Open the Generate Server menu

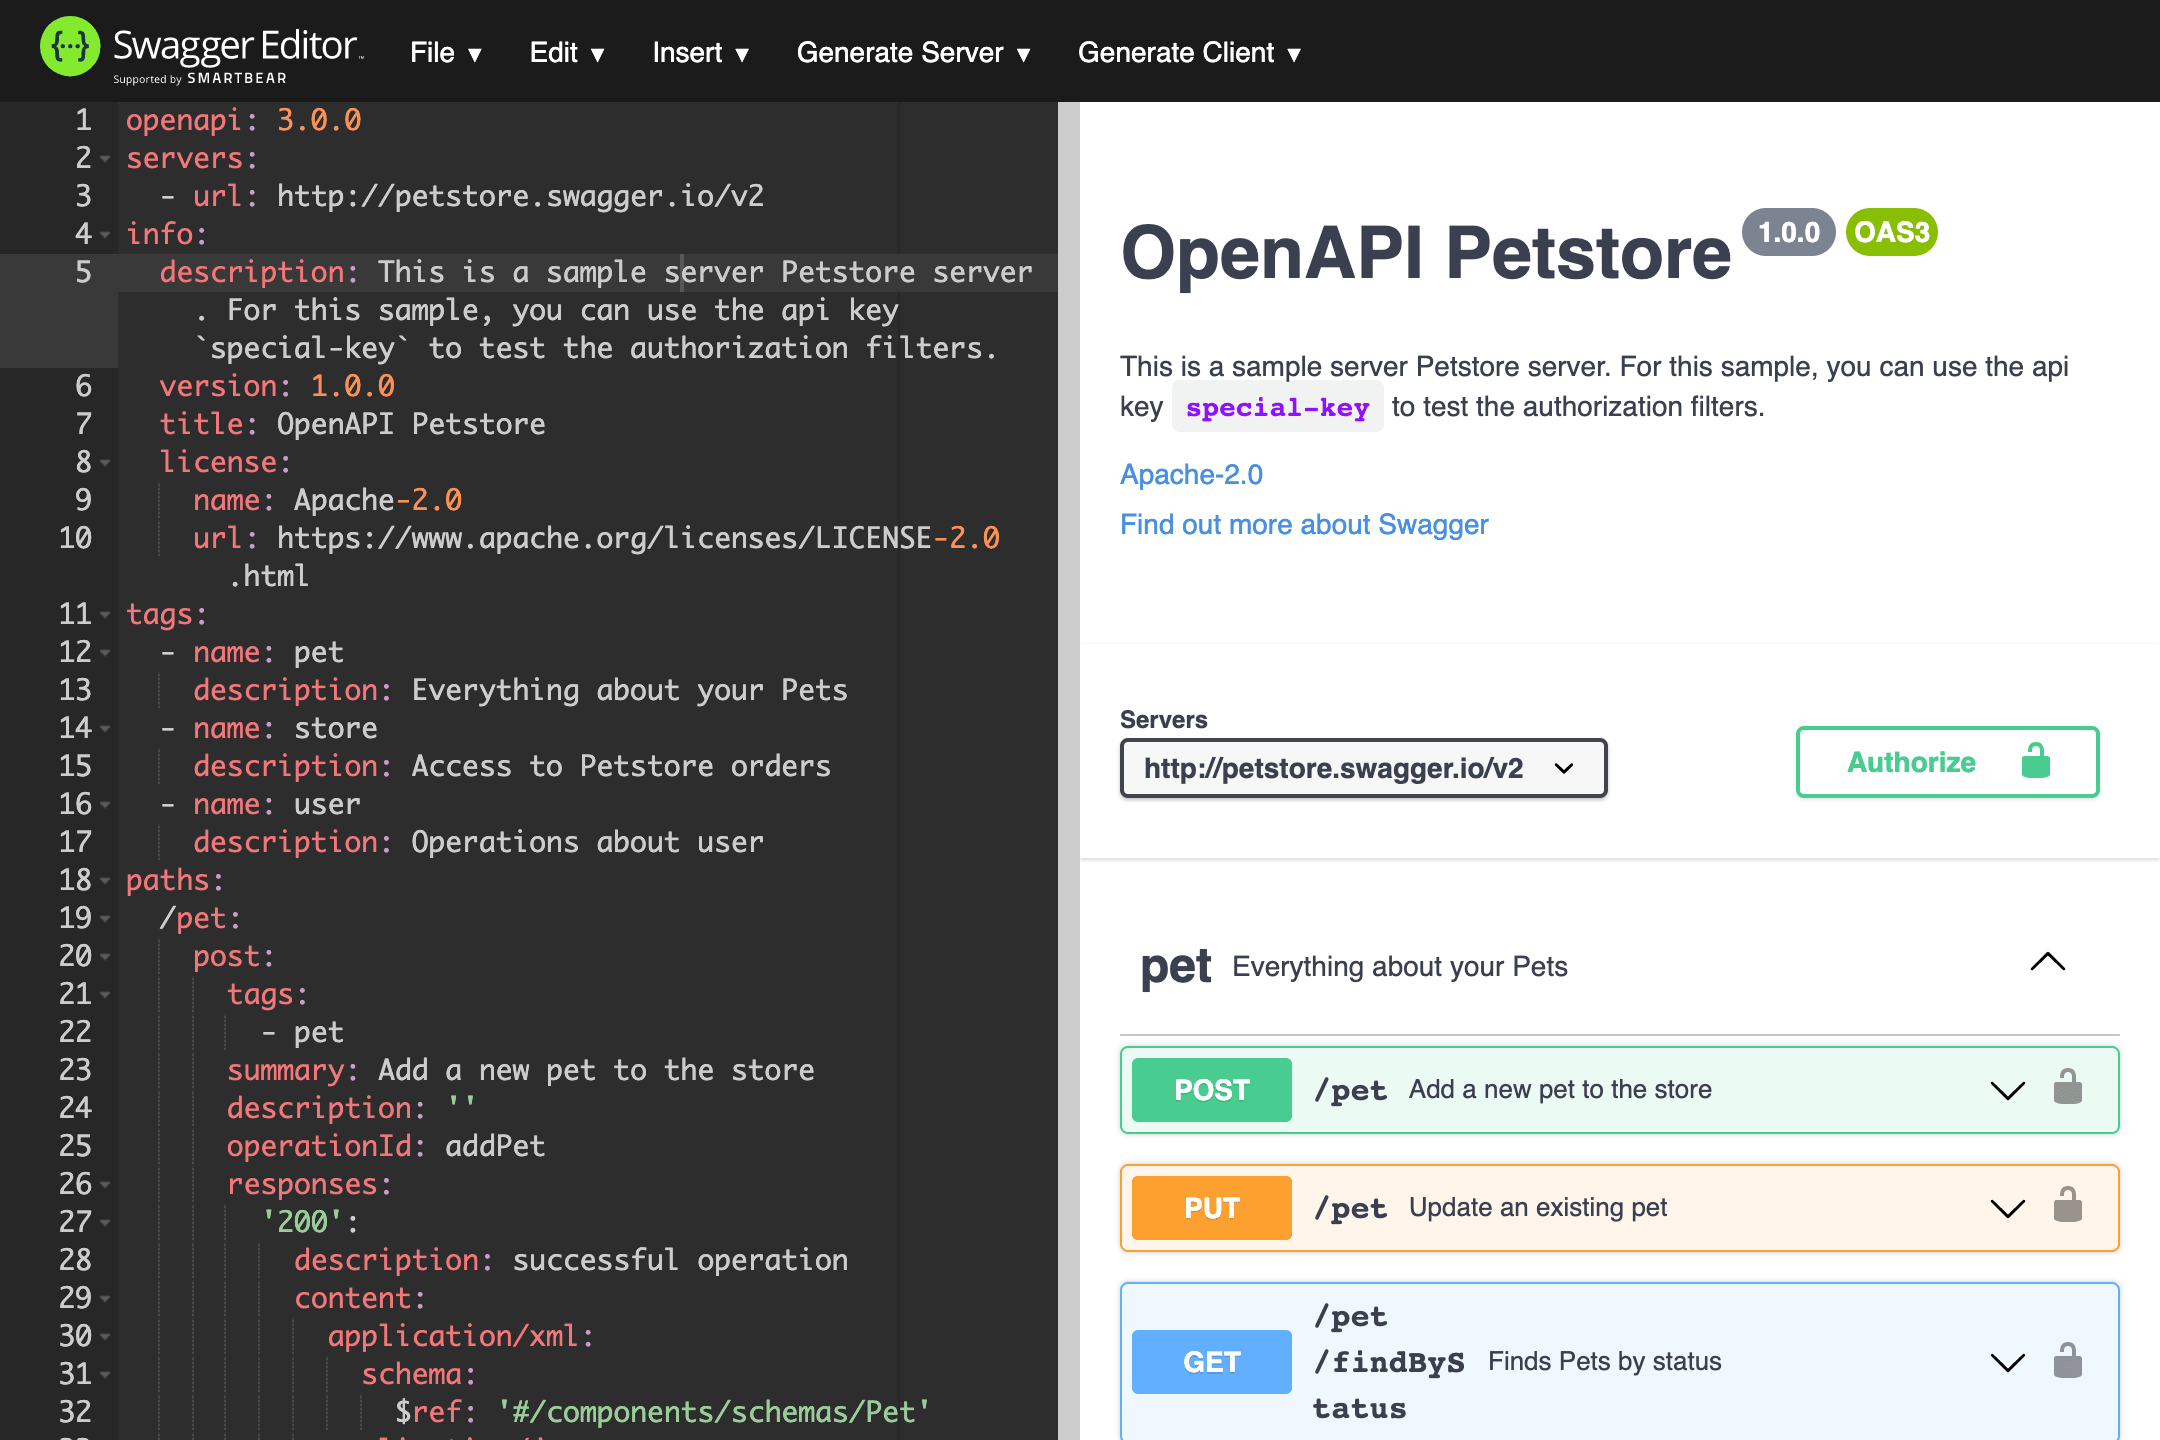pos(912,53)
